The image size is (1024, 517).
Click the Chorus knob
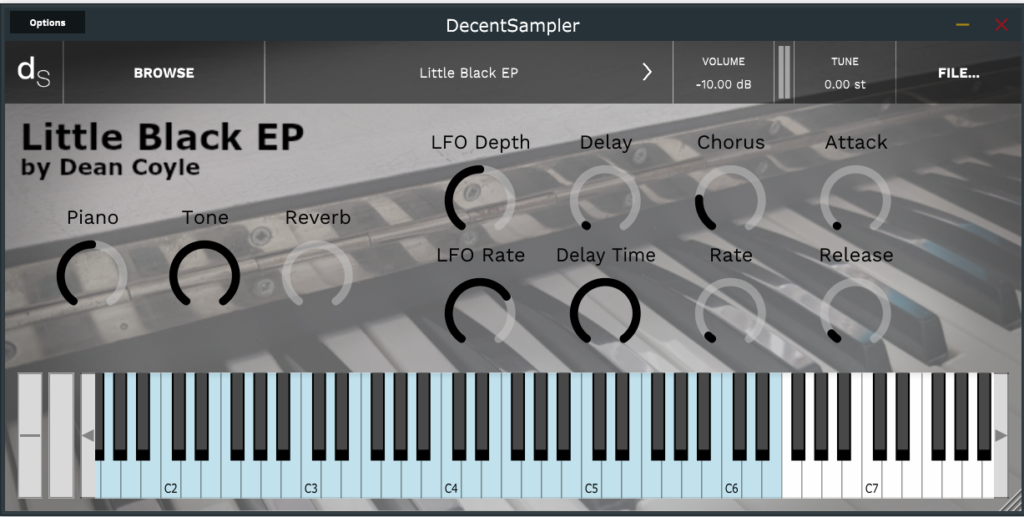pyautogui.click(x=730, y=200)
